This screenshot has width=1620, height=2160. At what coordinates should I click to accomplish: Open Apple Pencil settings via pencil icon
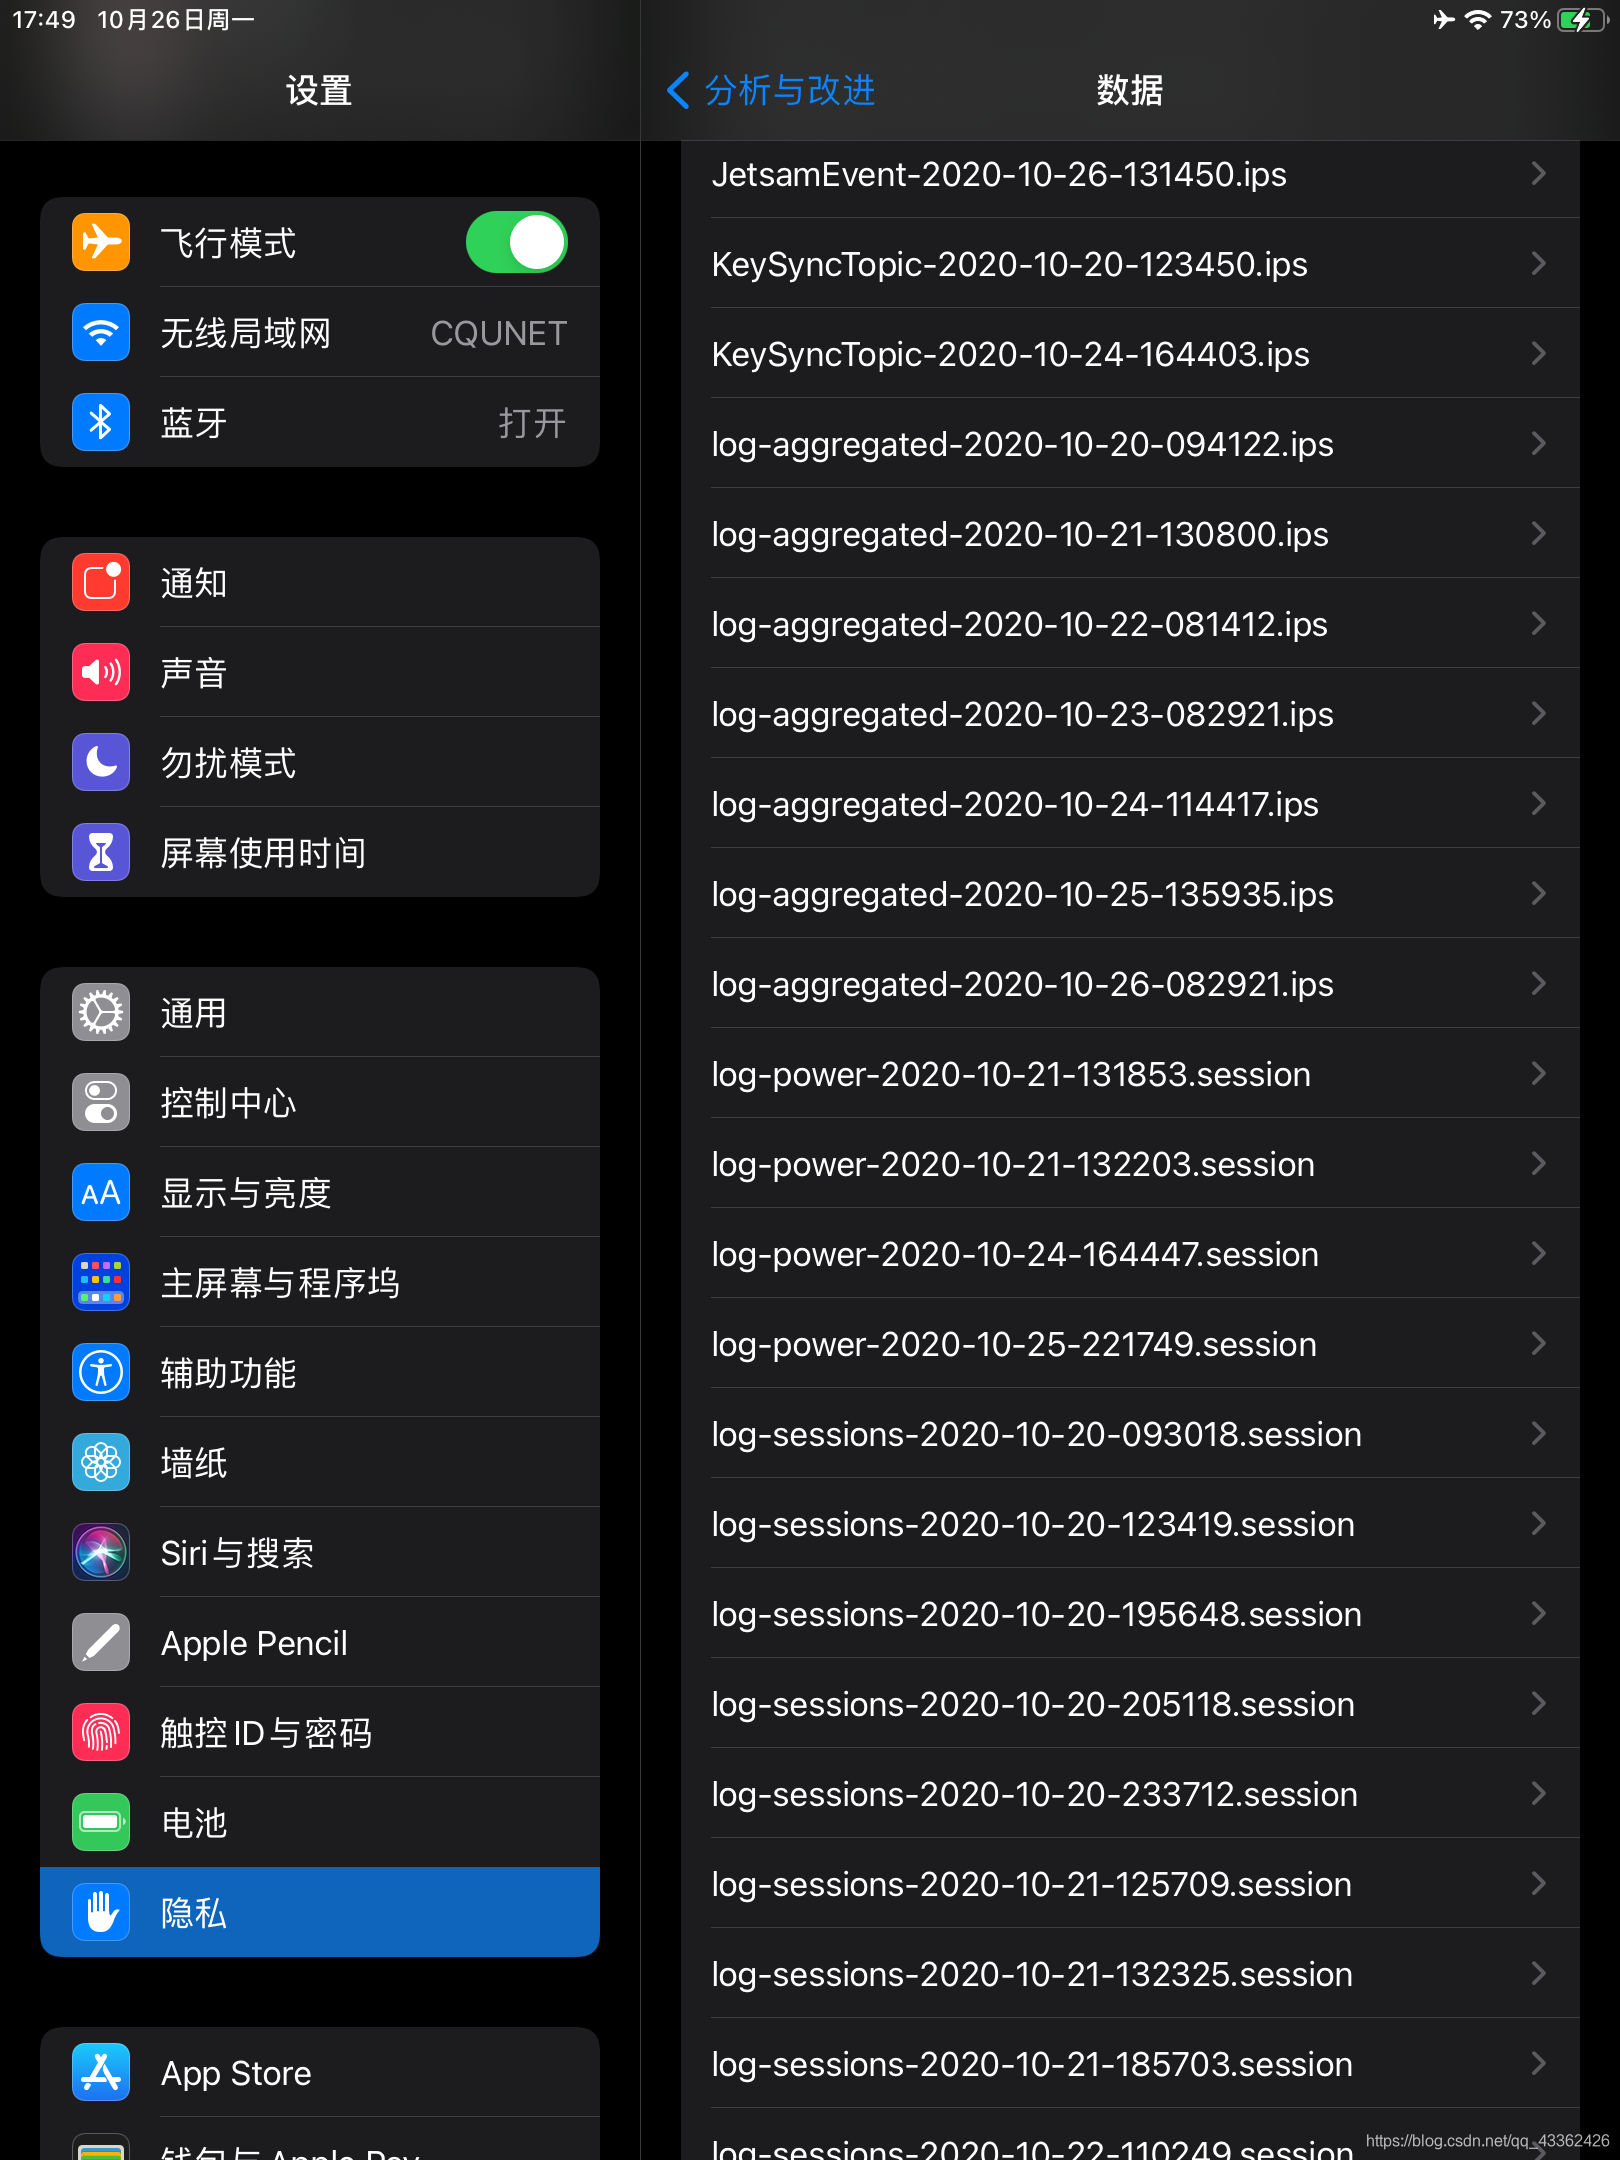[x=100, y=1642]
